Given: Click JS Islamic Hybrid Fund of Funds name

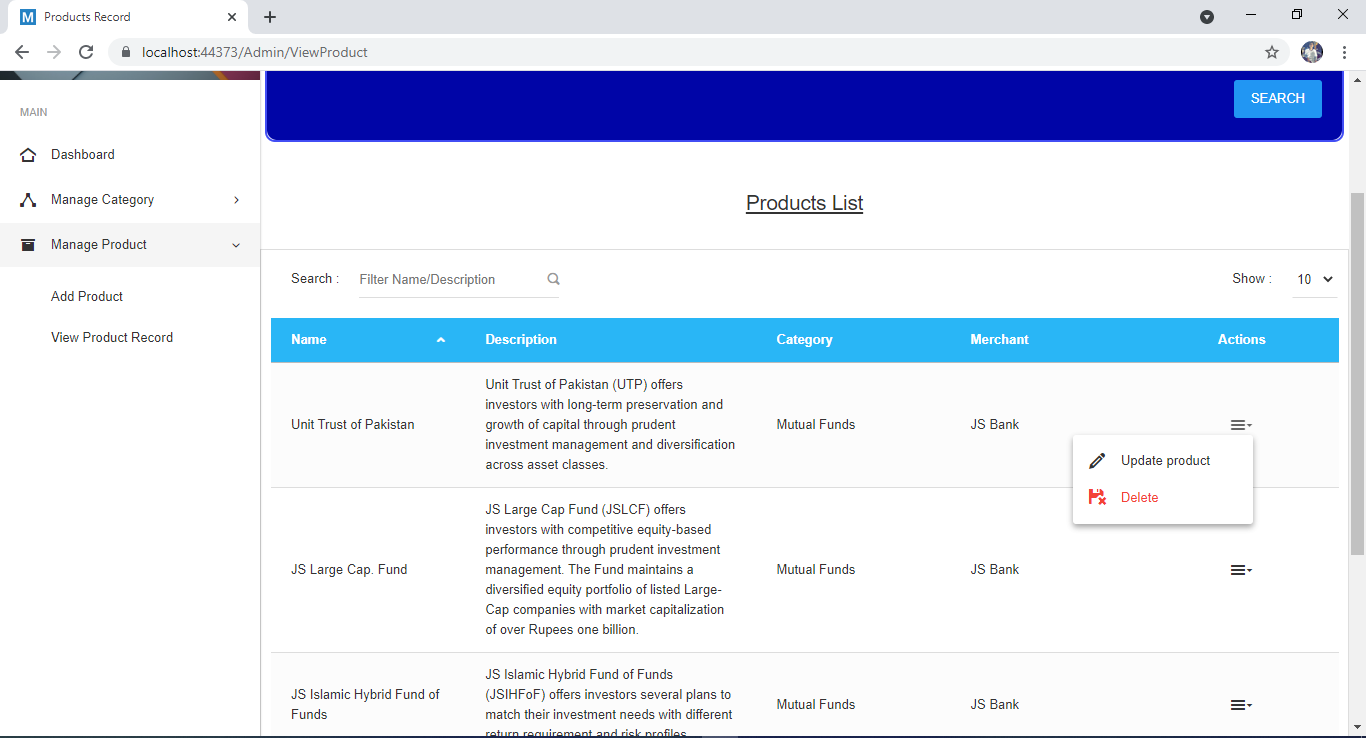Looking at the screenshot, I should click(x=365, y=705).
